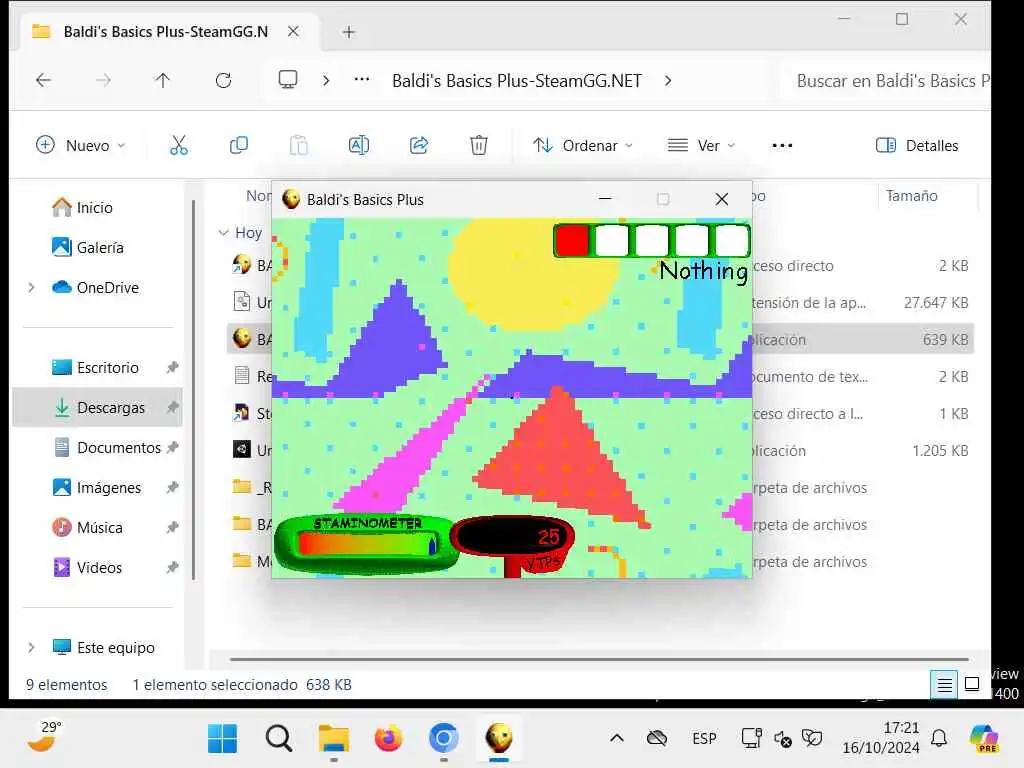Viewport: 1024px width, 768px height.
Task: Open the See more ellipsis in toolbar
Action: (782, 145)
